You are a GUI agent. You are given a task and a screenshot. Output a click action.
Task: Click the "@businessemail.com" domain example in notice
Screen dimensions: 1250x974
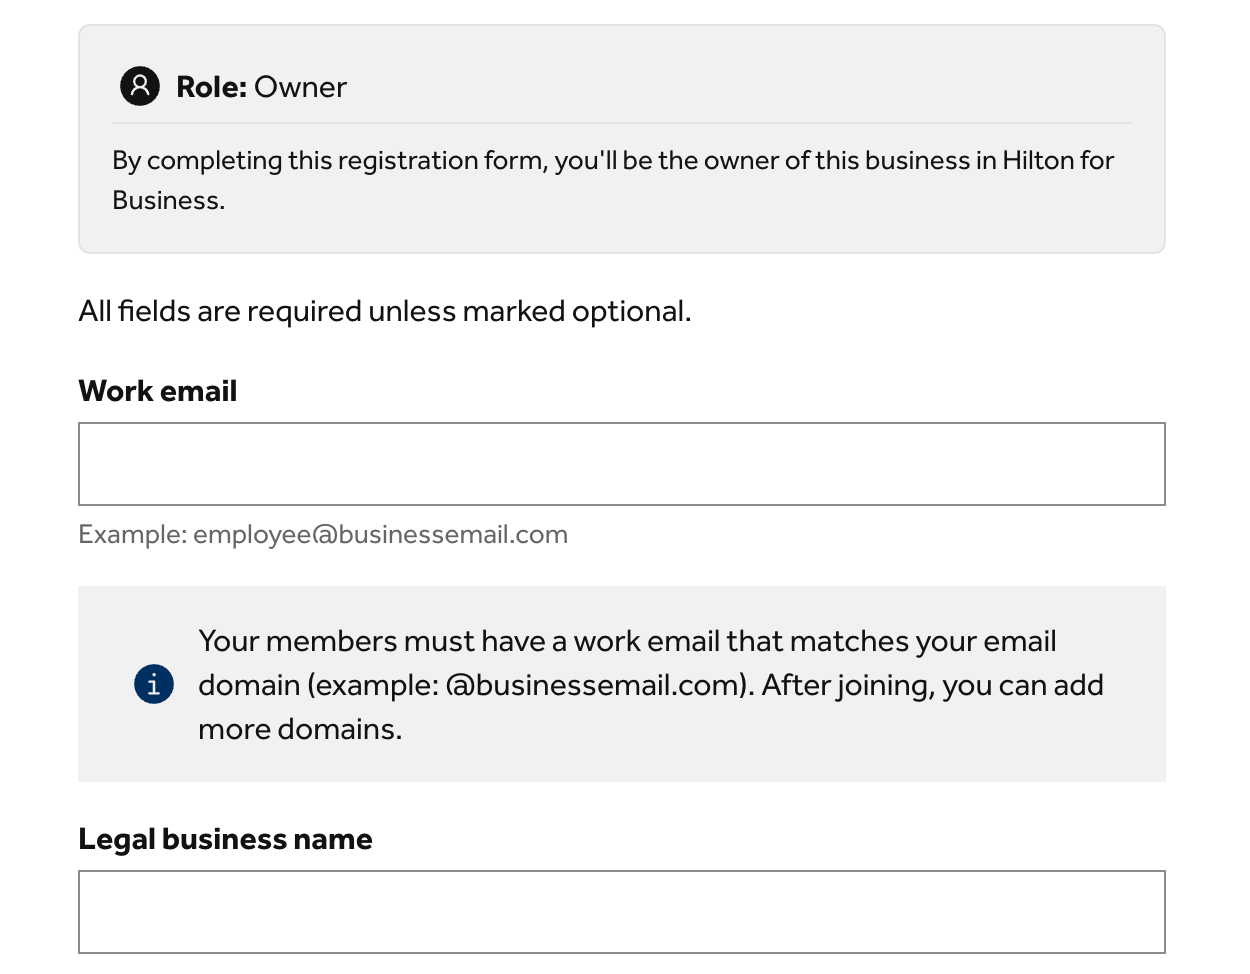pyautogui.click(x=596, y=686)
